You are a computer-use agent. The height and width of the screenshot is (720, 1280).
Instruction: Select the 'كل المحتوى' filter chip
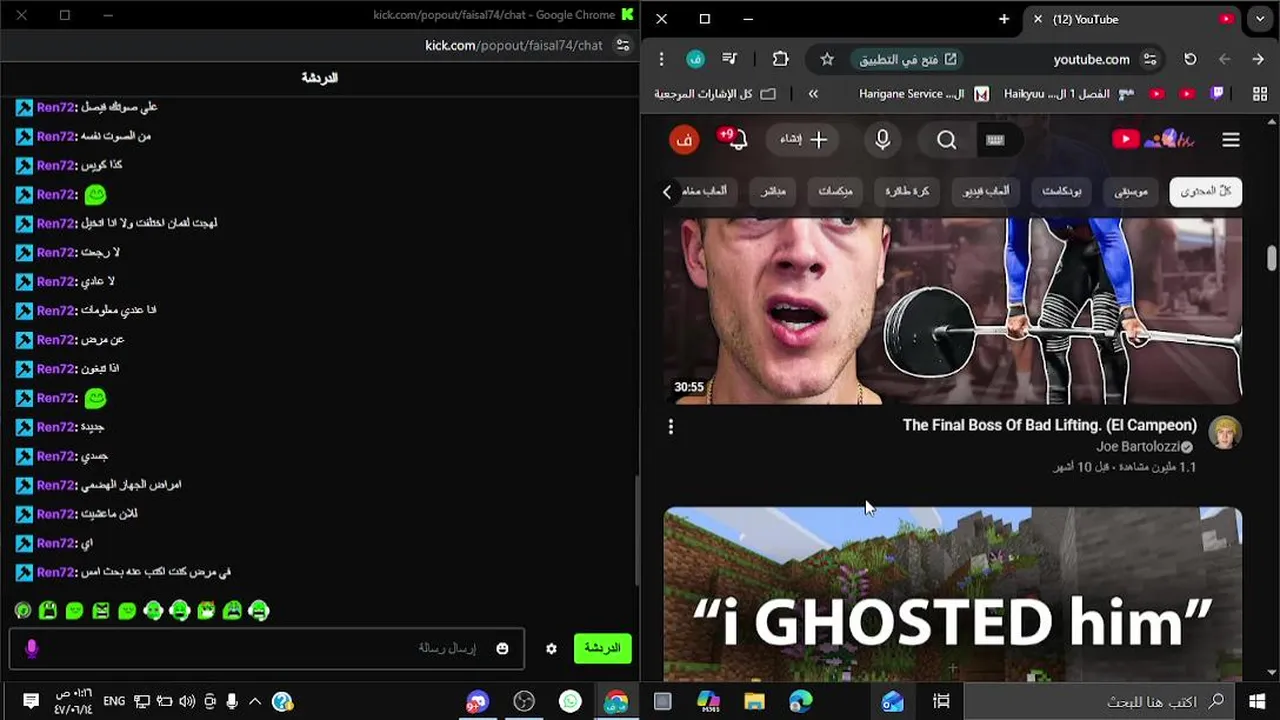[x=1206, y=192]
